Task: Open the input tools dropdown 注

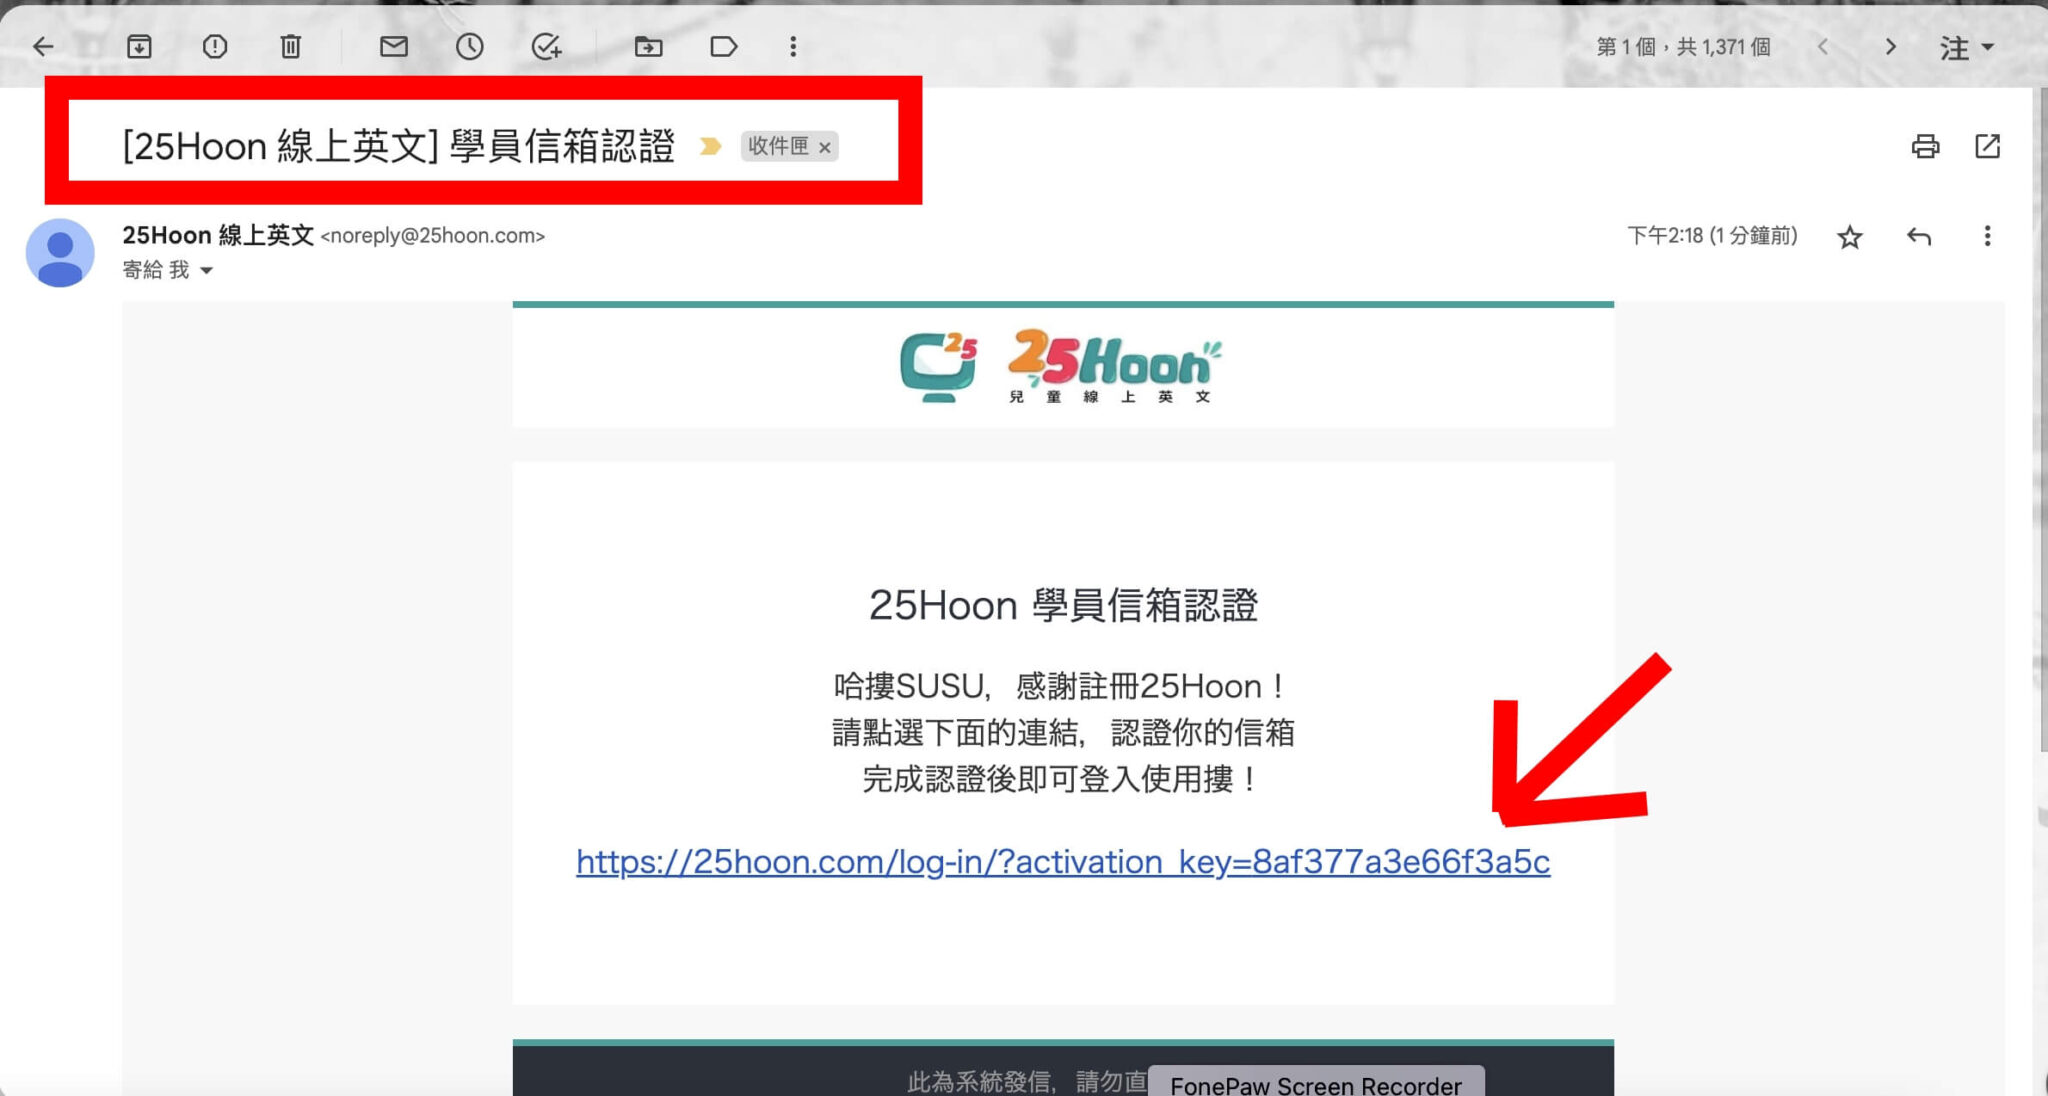Action: [x=1966, y=47]
